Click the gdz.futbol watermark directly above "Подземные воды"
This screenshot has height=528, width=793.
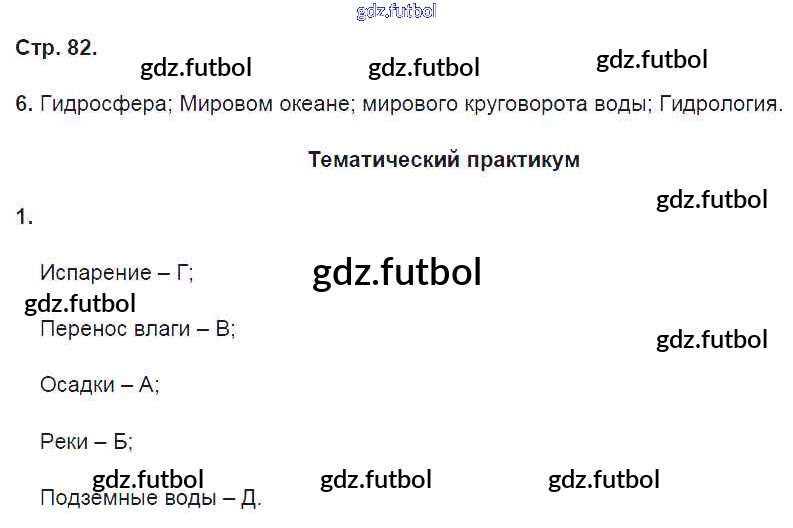pos(148,479)
